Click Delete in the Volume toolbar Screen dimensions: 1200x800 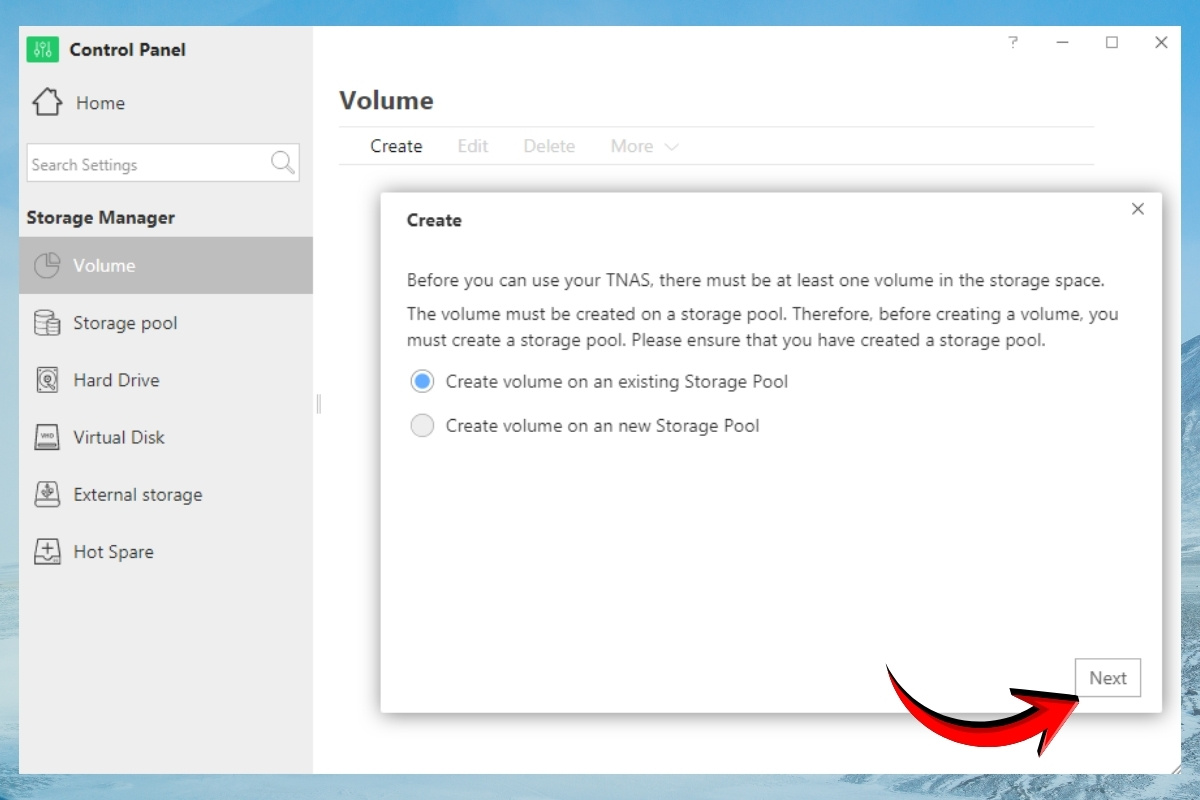tap(549, 146)
